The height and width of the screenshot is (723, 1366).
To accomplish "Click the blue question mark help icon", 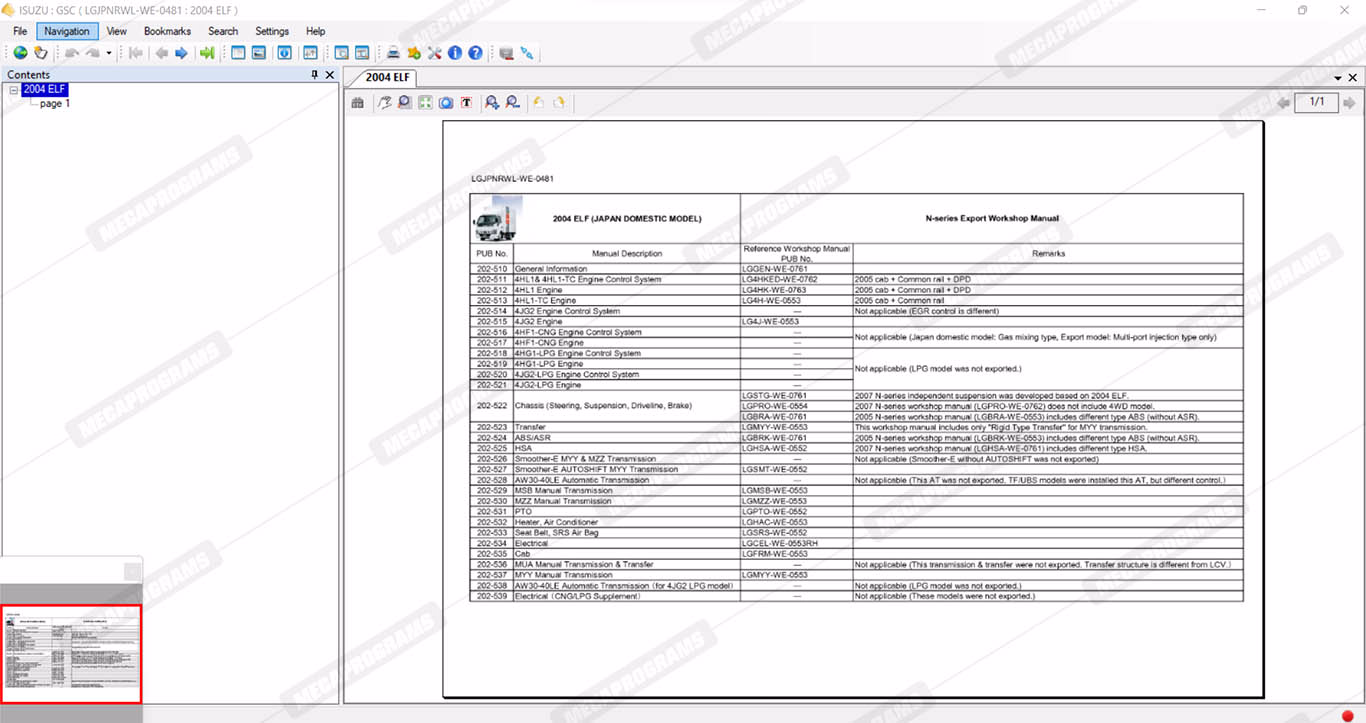I will click(x=475, y=53).
